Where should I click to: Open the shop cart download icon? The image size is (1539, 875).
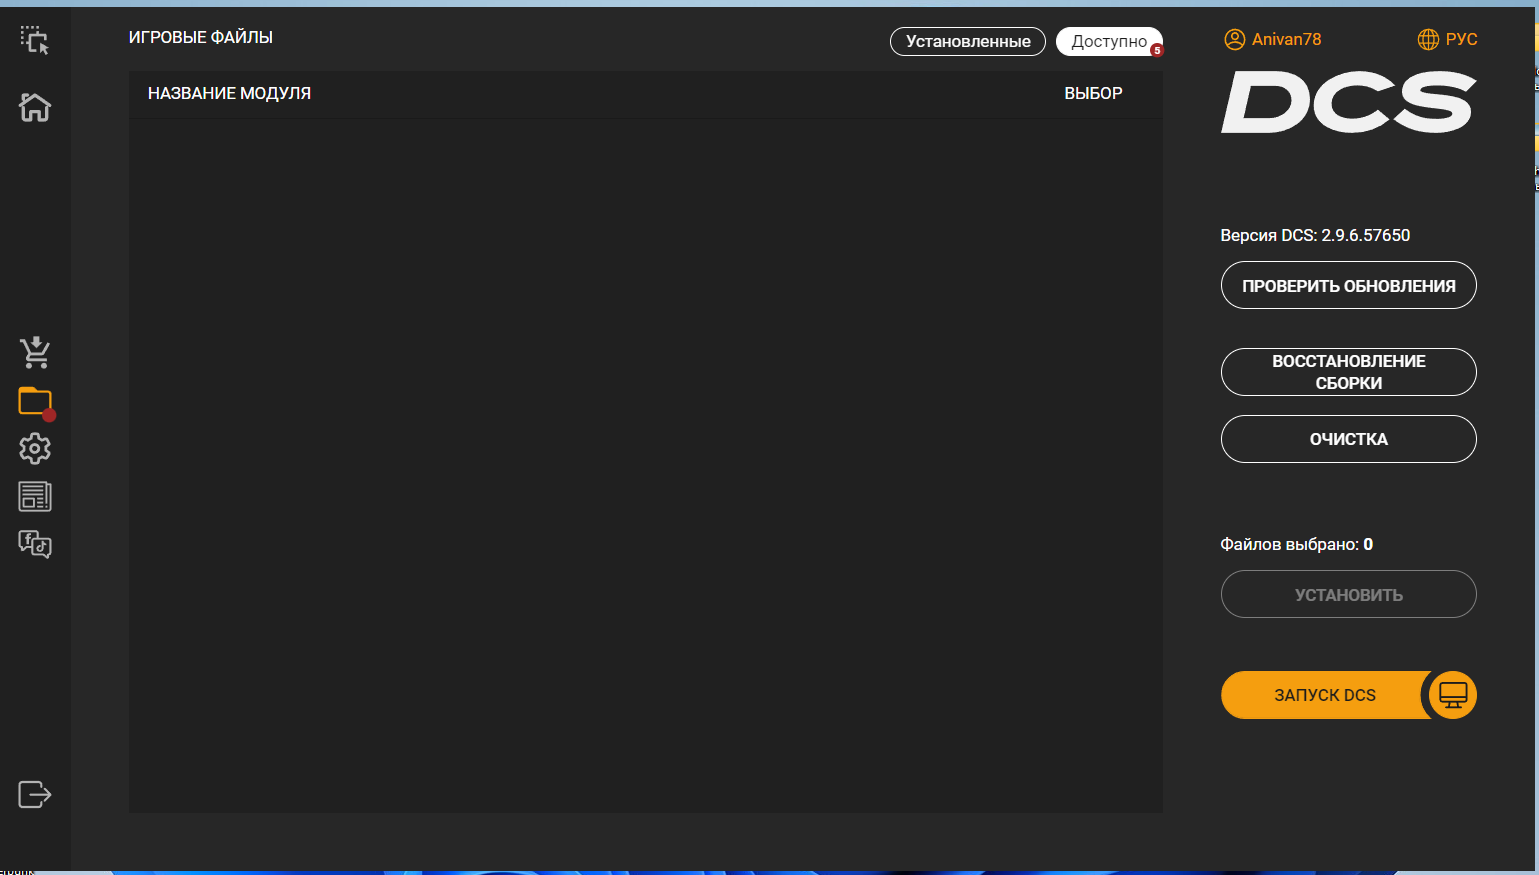(35, 352)
